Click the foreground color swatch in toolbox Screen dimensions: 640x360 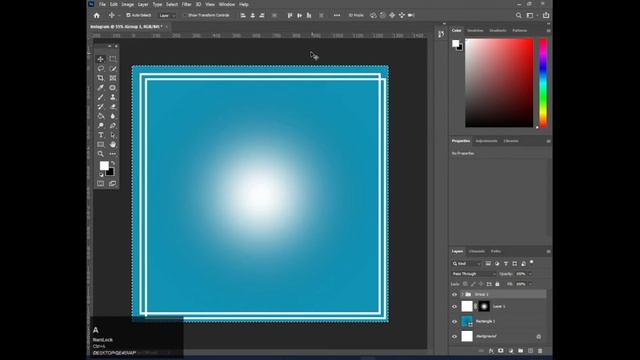[104, 165]
